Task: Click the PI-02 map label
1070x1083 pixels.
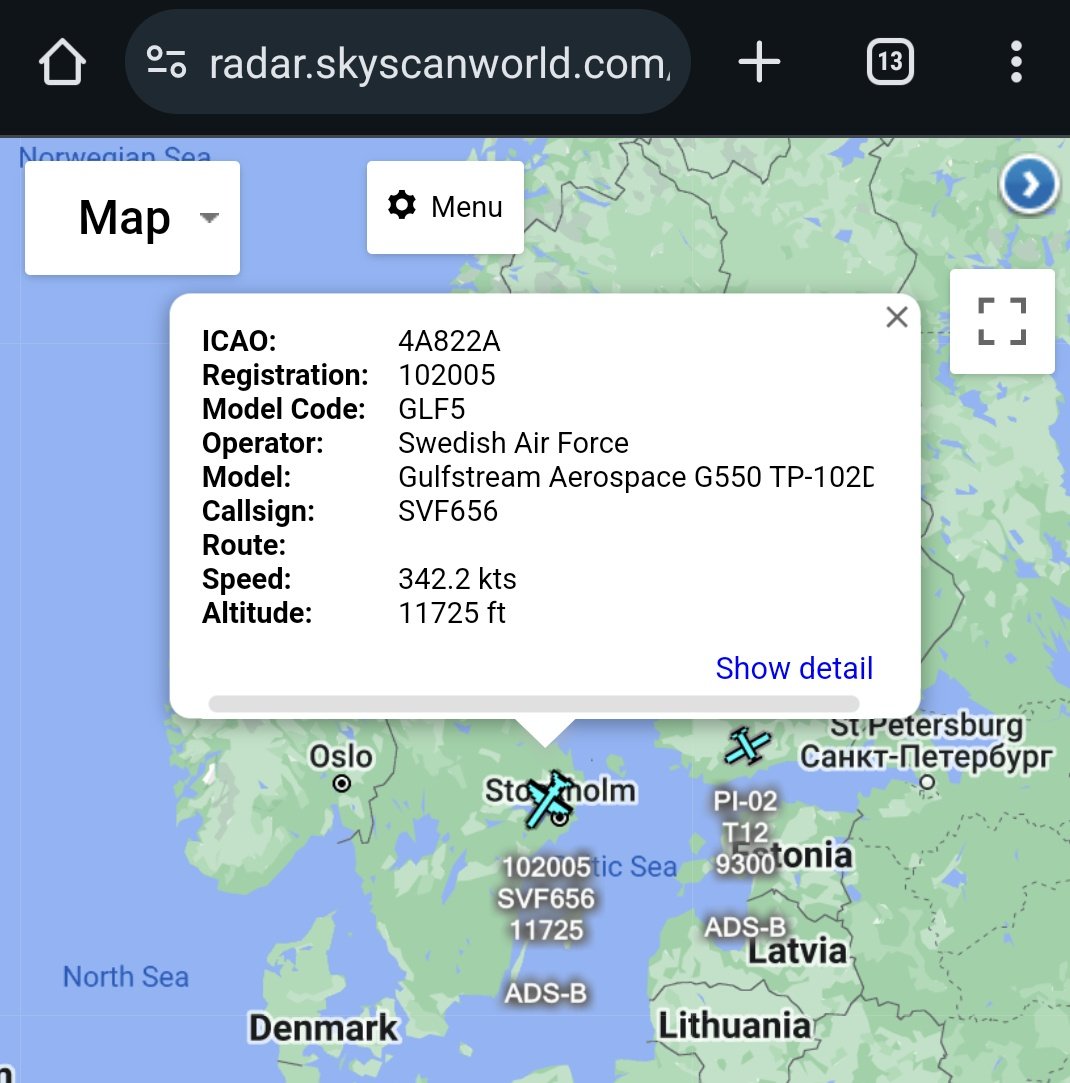Action: coord(745,801)
